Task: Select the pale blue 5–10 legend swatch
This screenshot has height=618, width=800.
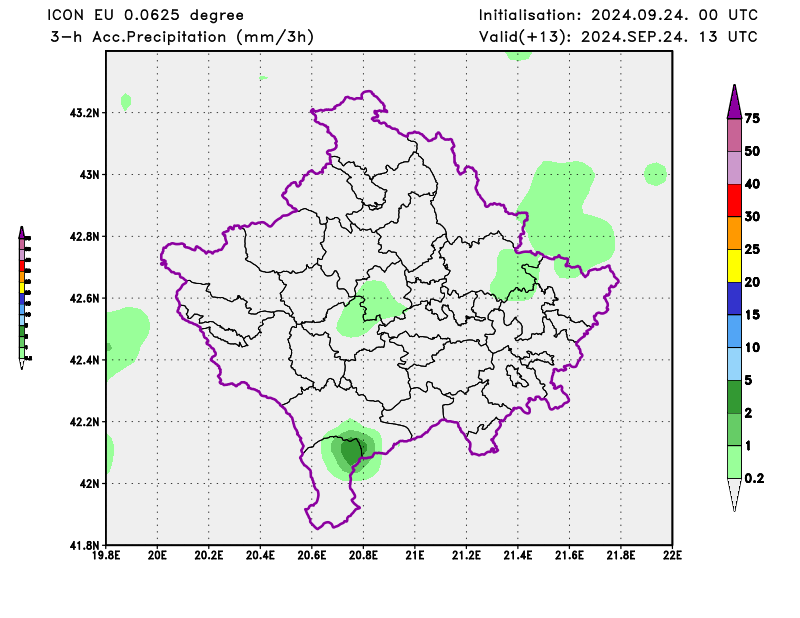Action: [734, 364]
